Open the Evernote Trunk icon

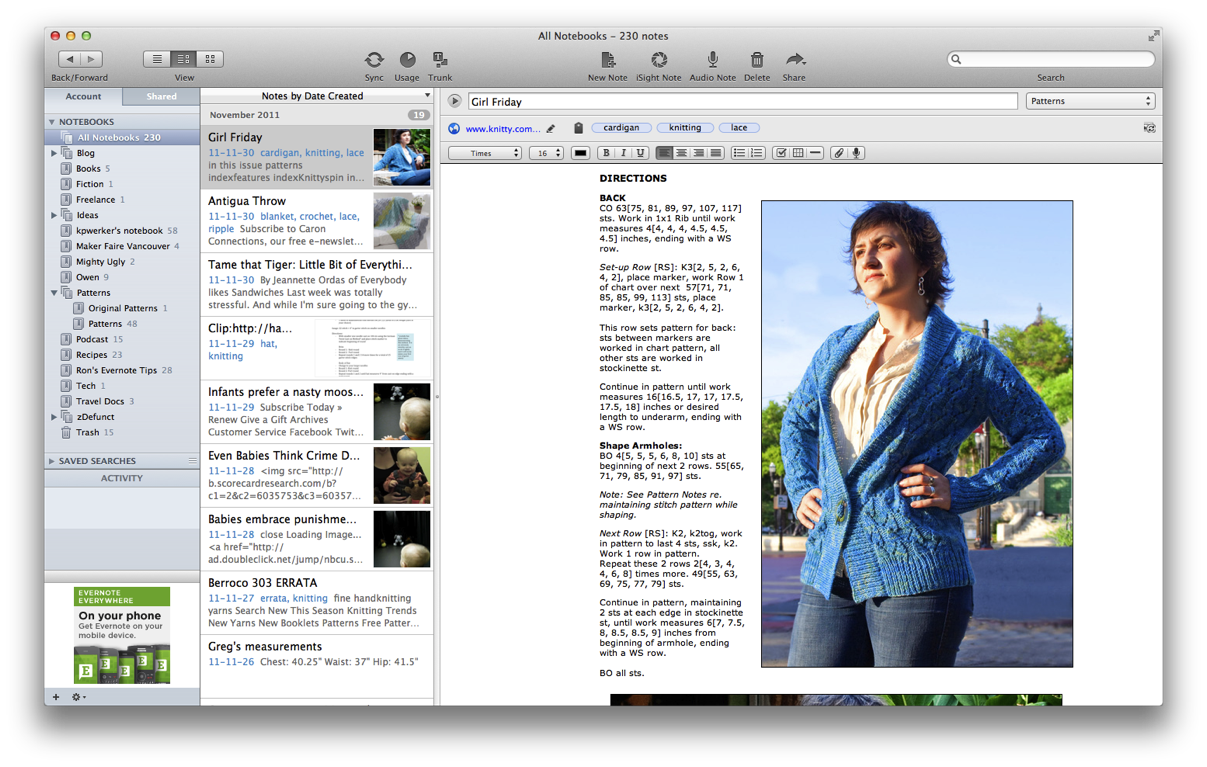(440, 60)
